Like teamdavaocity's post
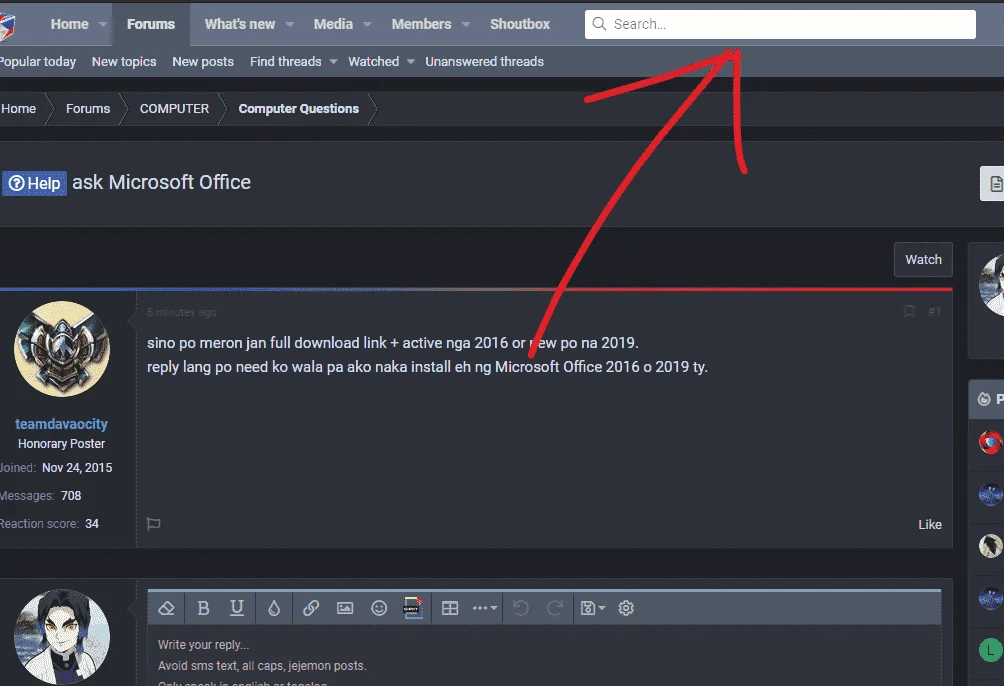 pos(930,525)
